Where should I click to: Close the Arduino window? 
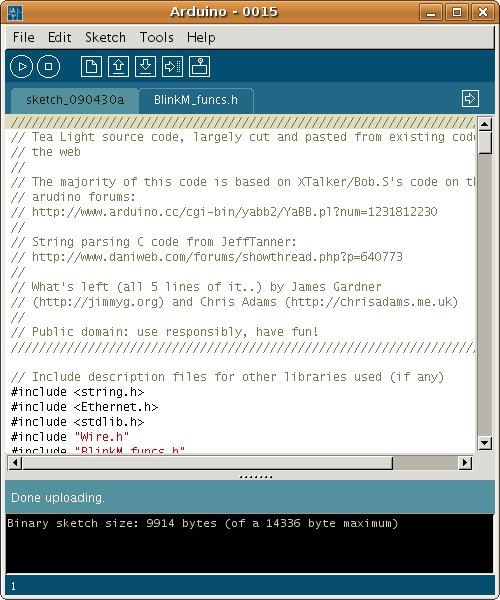(x=482, y=13)
